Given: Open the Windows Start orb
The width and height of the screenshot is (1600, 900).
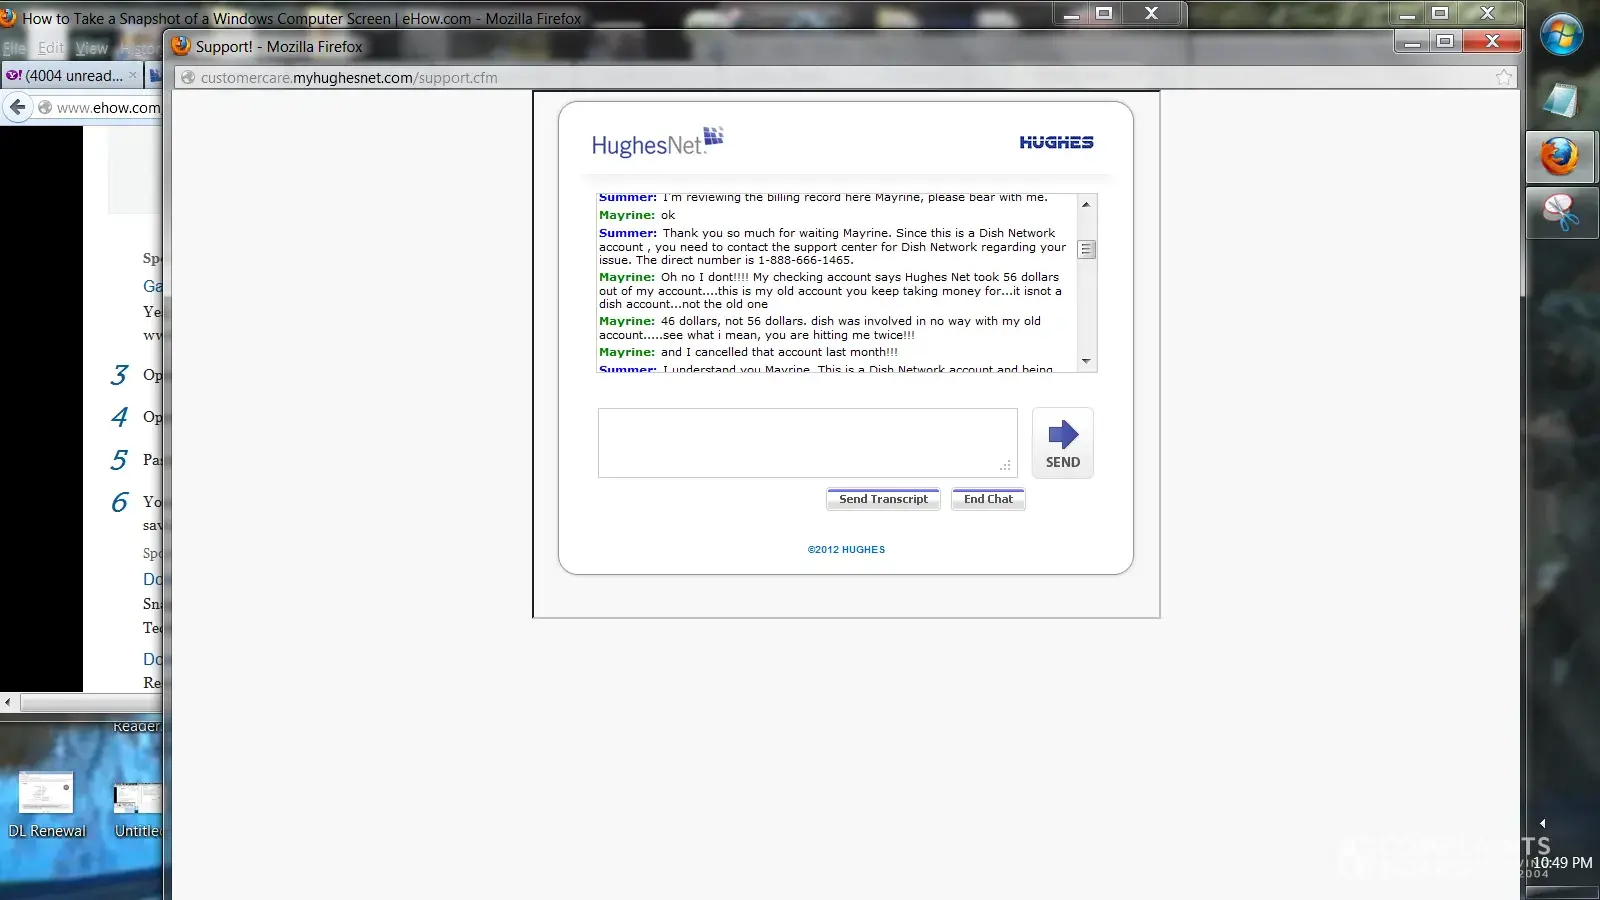Looking at the screenshot, I should (1561, 36).
